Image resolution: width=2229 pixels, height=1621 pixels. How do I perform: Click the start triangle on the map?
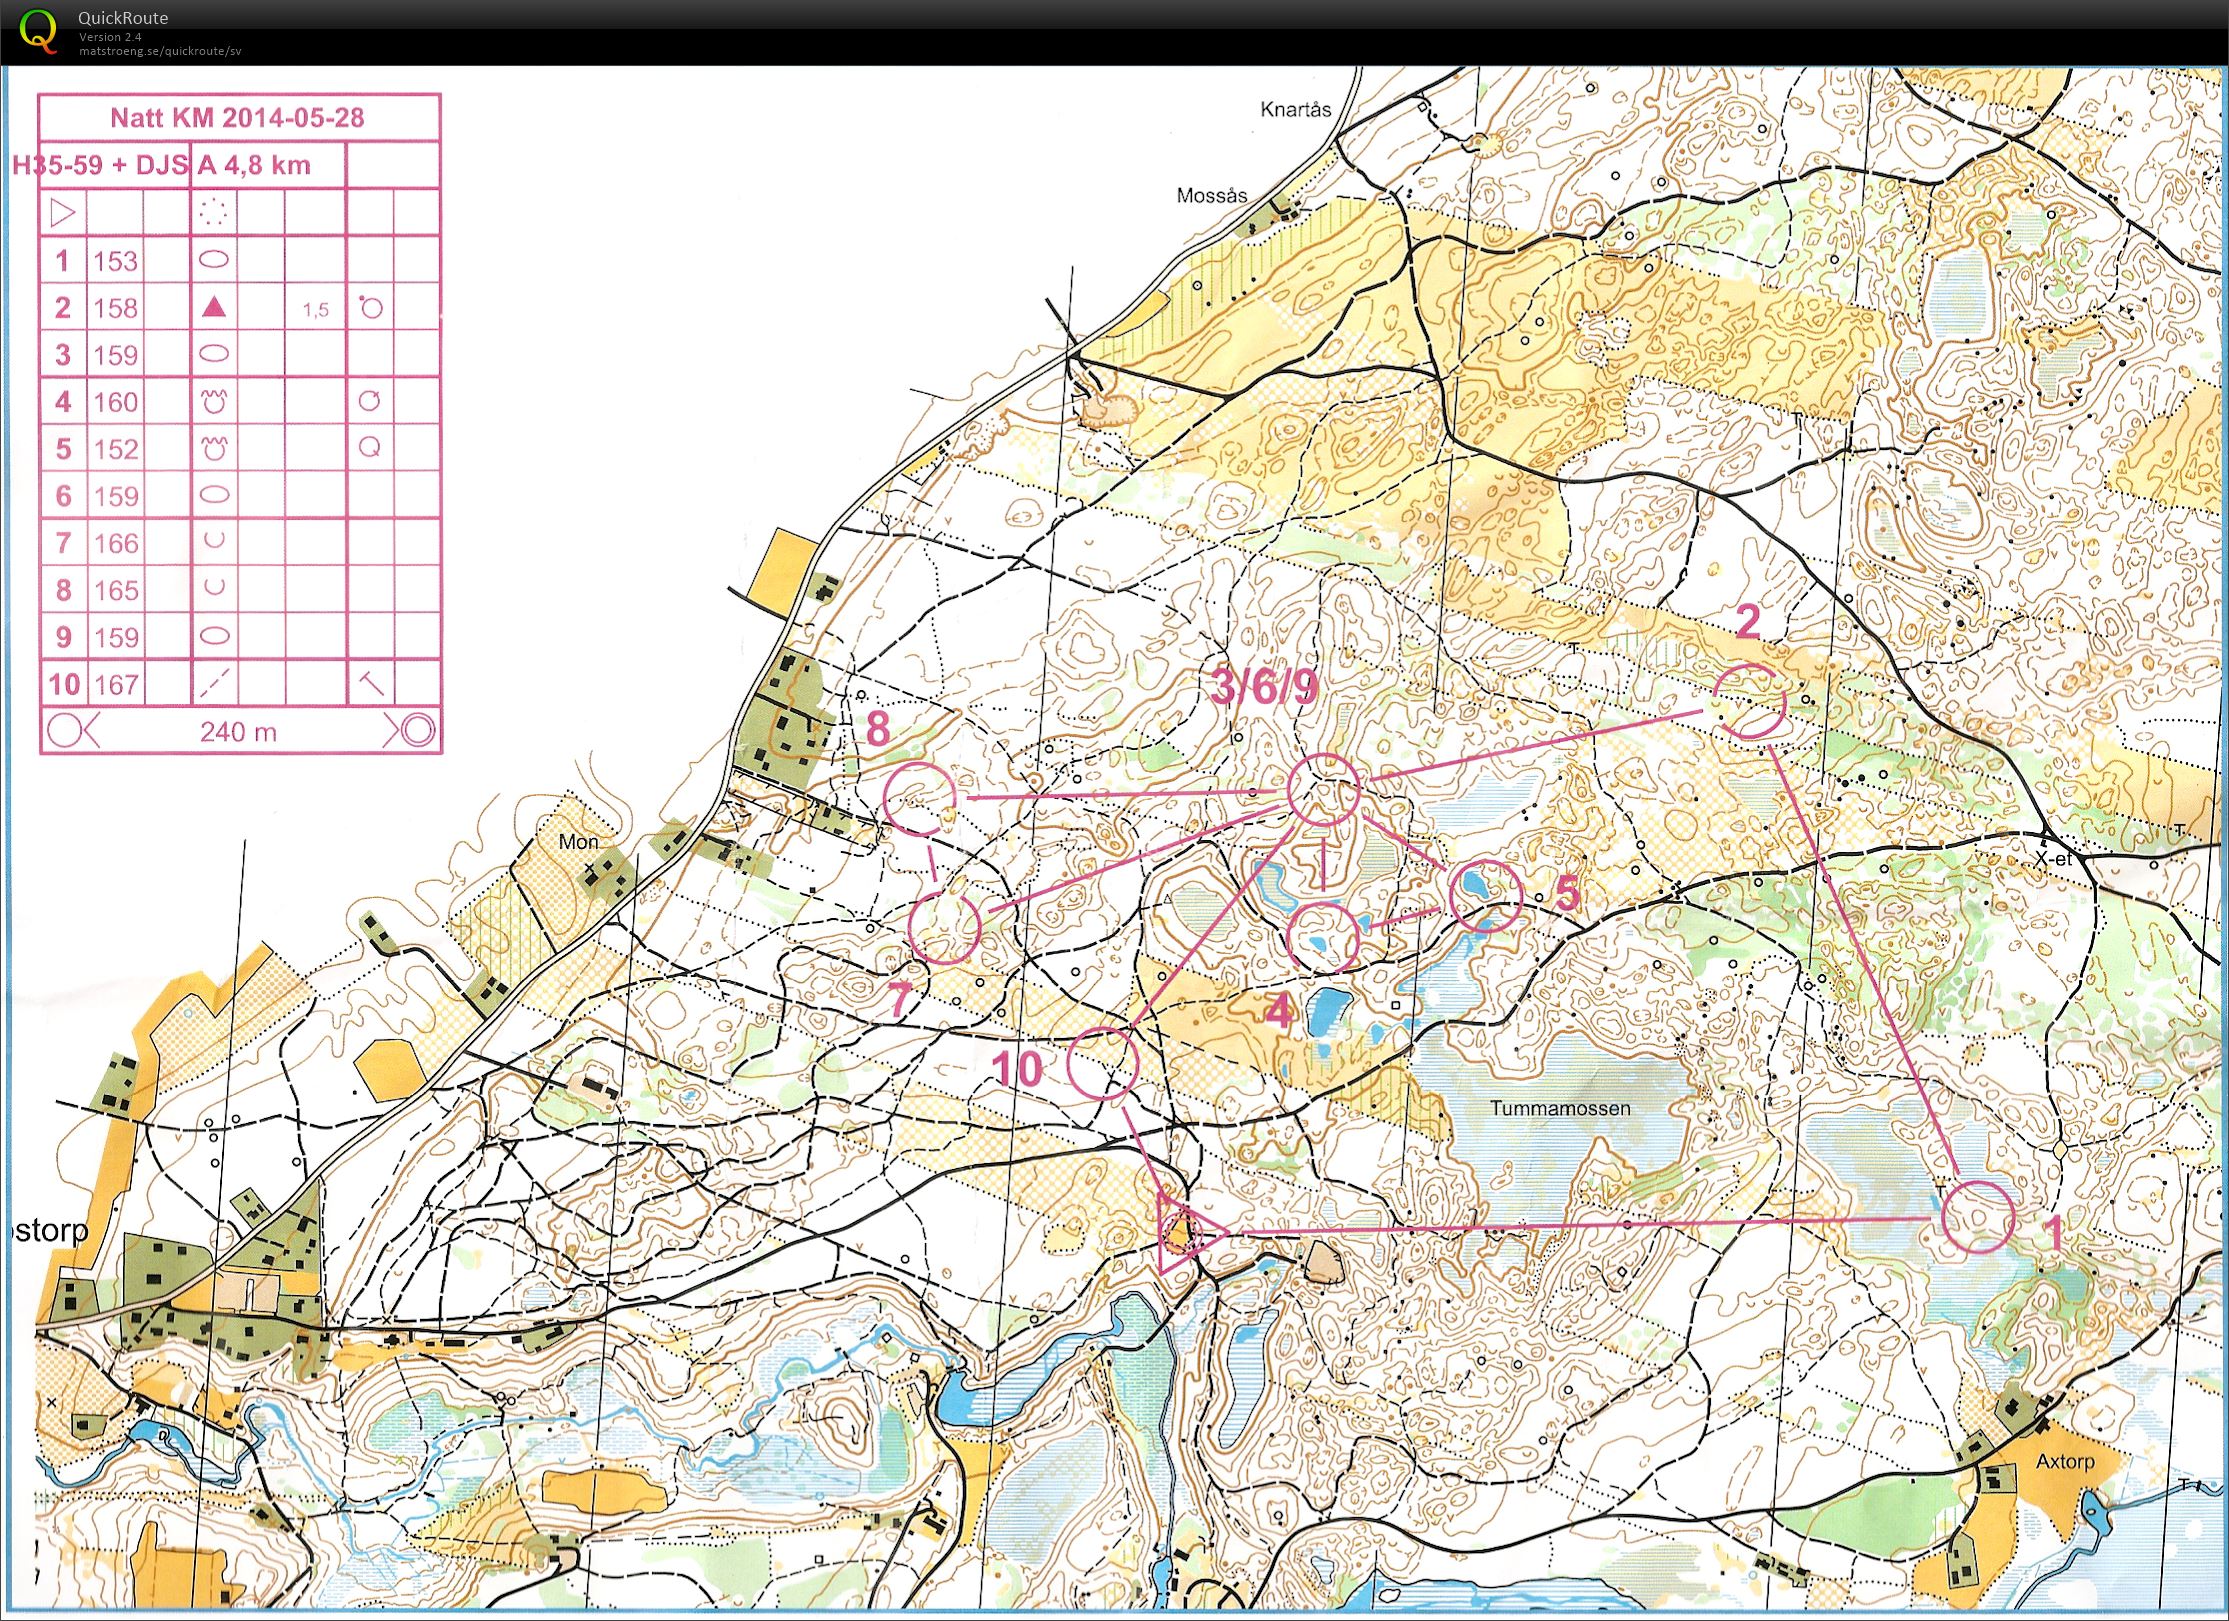1188,1232
